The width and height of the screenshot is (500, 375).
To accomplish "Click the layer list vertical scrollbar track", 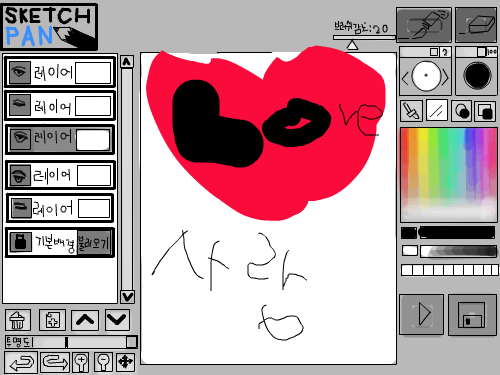I will pos(127,179).
